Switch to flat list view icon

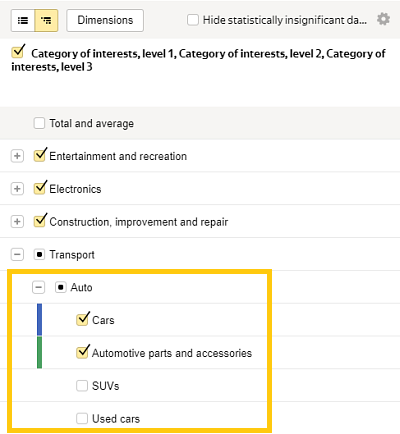pyautogui.click(x=23, y=21)
